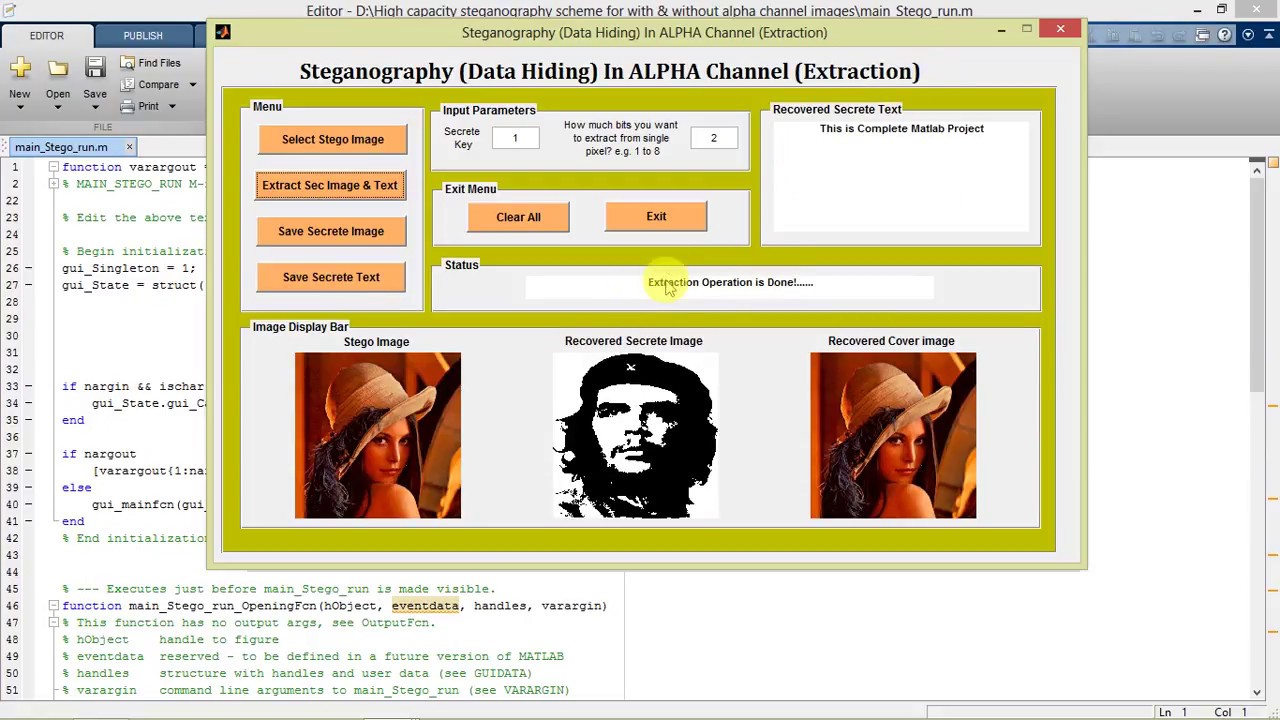Click the Secrete Key input field
Viewport: 1280px width, 720px height.
tap(515, 138)
